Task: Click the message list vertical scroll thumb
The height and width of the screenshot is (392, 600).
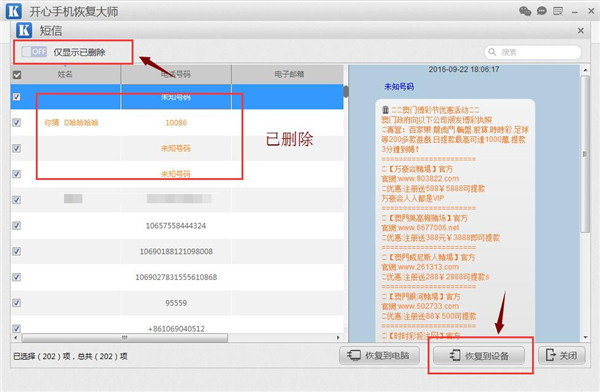Action: click(x=346, y=91)
